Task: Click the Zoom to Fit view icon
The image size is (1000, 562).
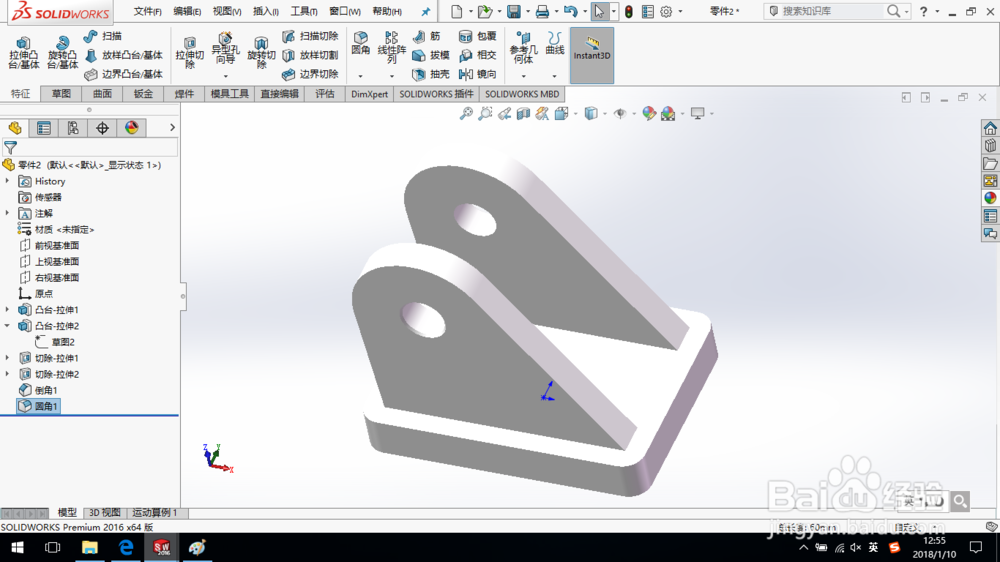Action: (466, 114)
